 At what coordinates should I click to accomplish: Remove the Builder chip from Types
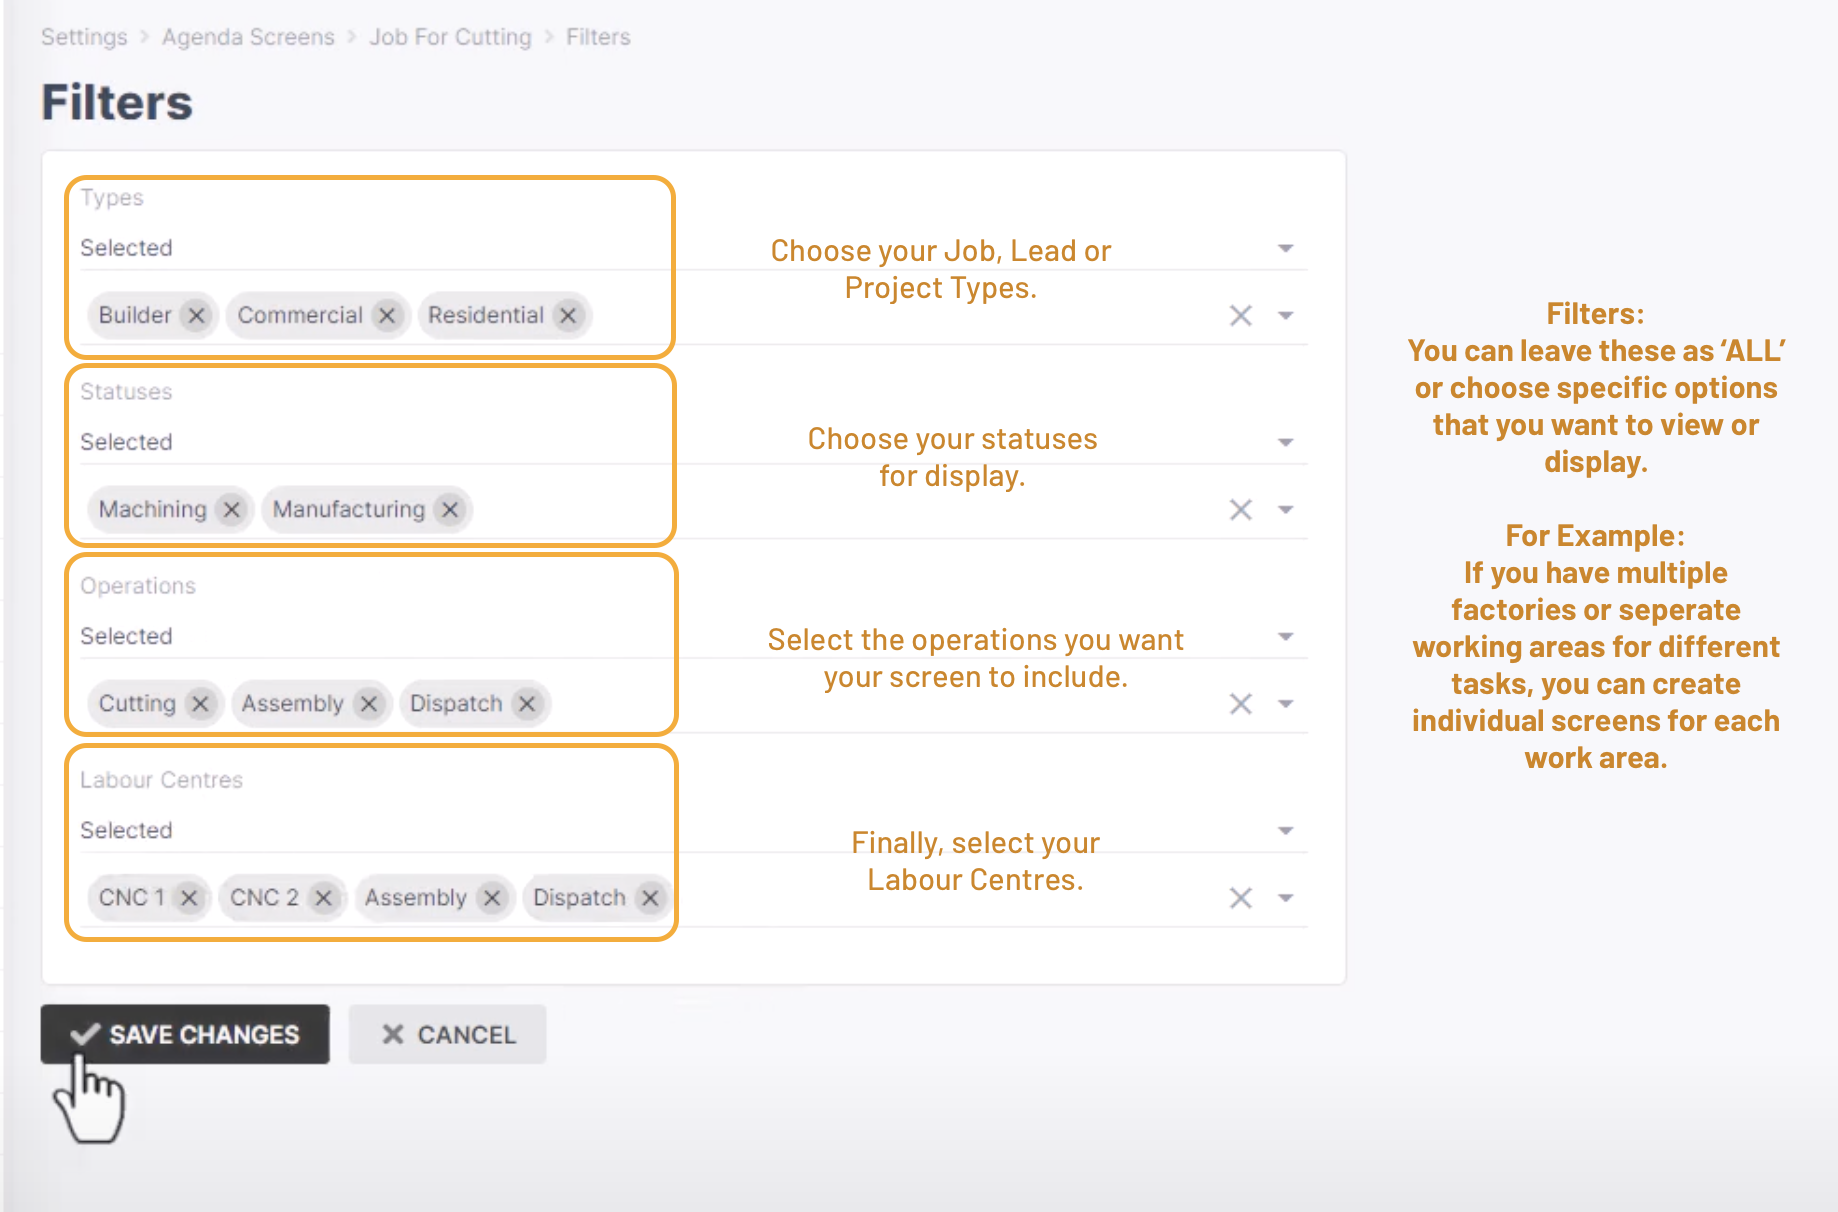(x=196, y=316)
